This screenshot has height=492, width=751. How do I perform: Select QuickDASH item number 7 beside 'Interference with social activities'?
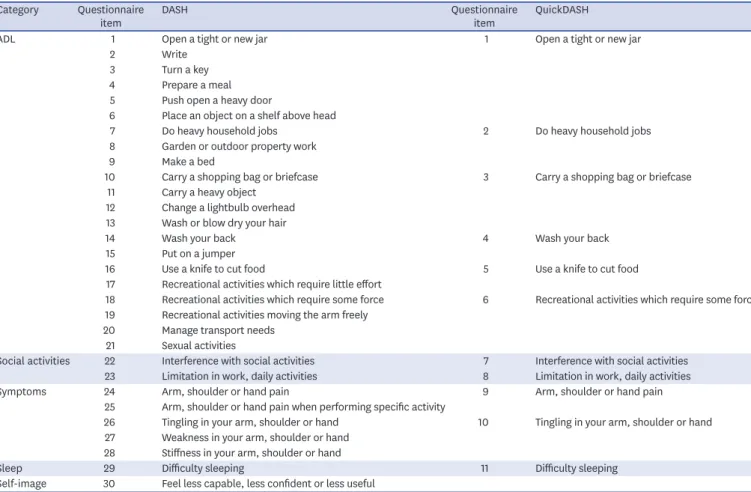click(x=486, y=361)
